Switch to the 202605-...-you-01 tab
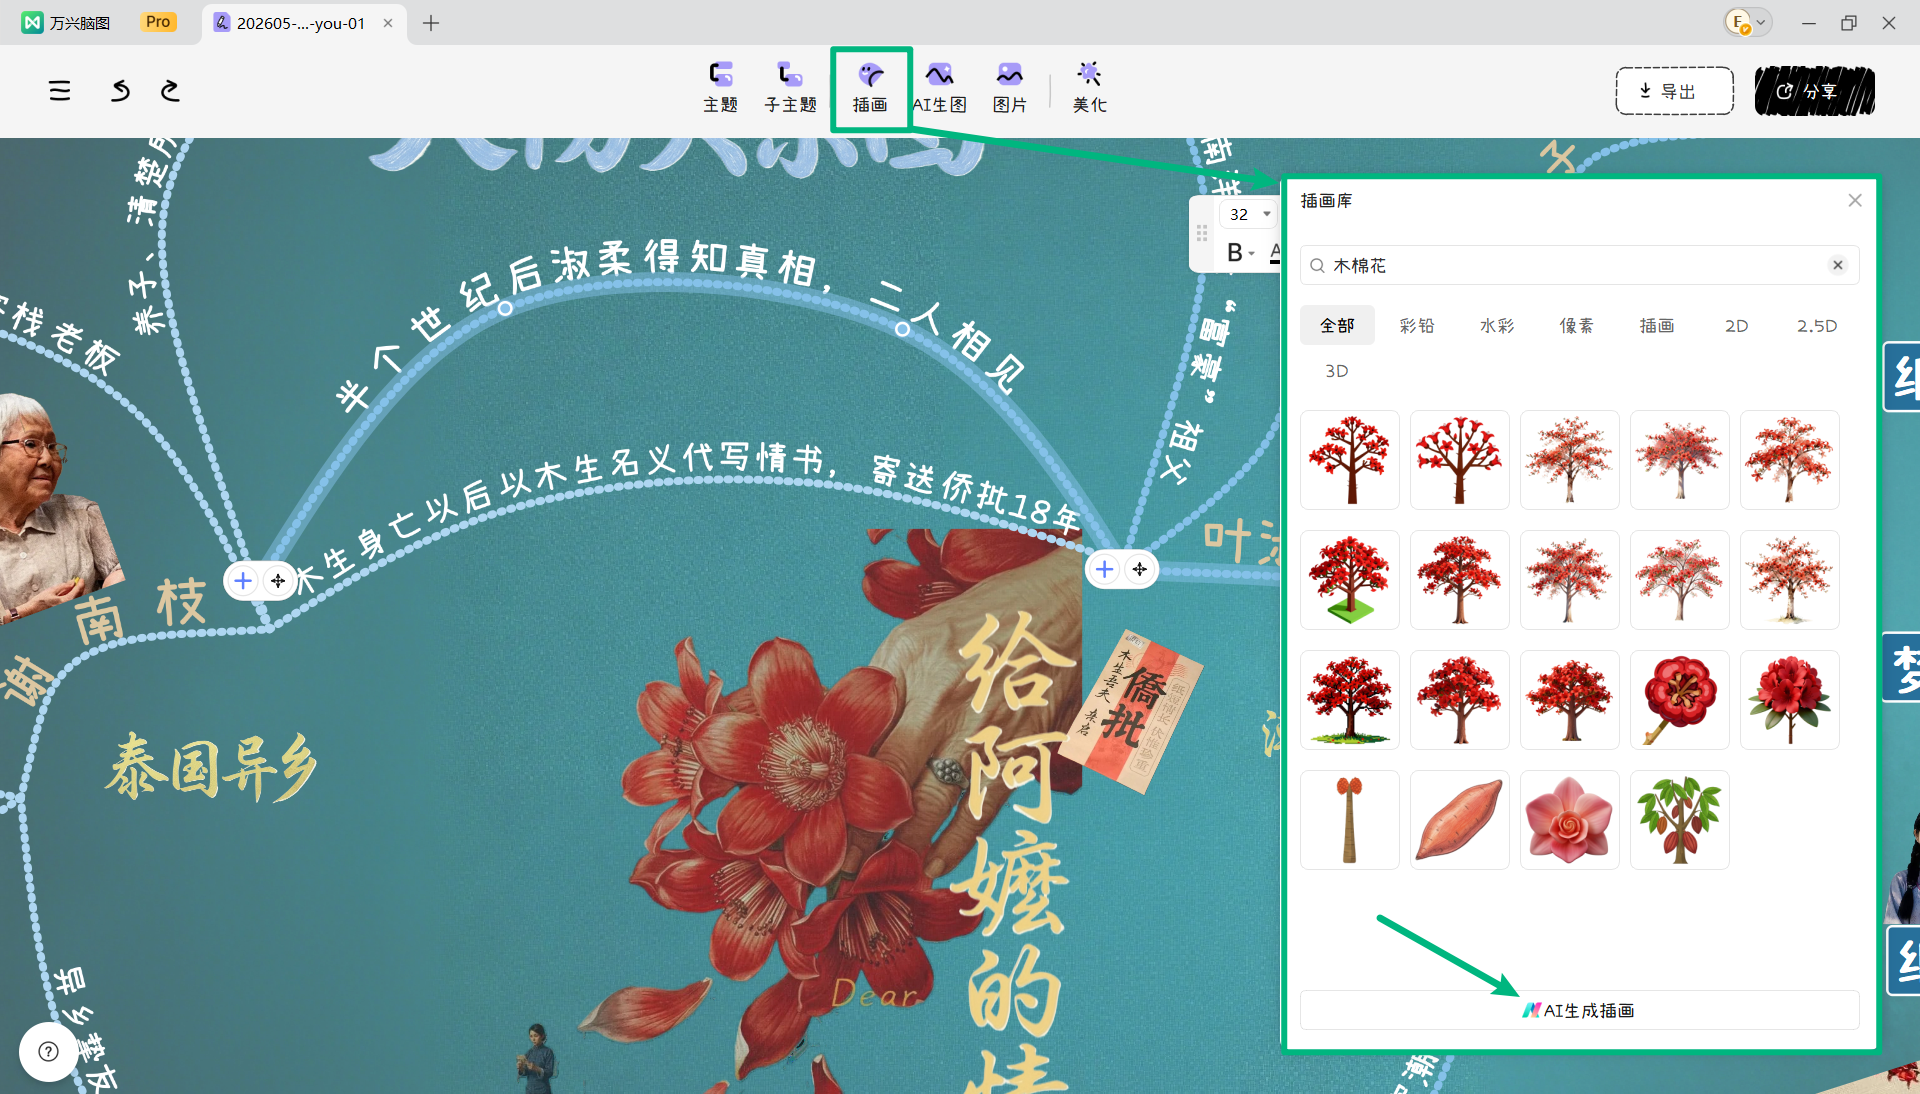Screen dimensions: 1920x1094 pos(301,23)
